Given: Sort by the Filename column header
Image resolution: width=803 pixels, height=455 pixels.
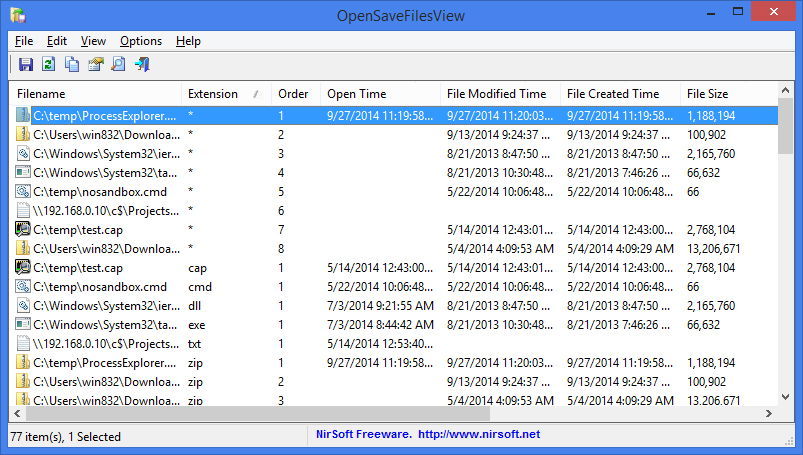Looking at the screenshot, I should [x=96, y=94].
